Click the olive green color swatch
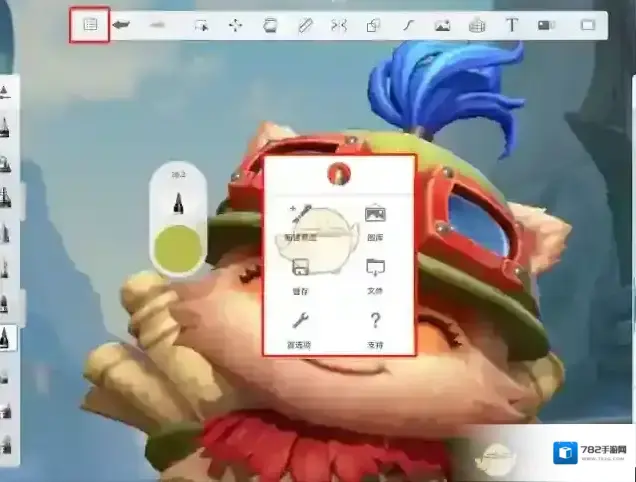The image size is (636, 482). tap(179, 249)
